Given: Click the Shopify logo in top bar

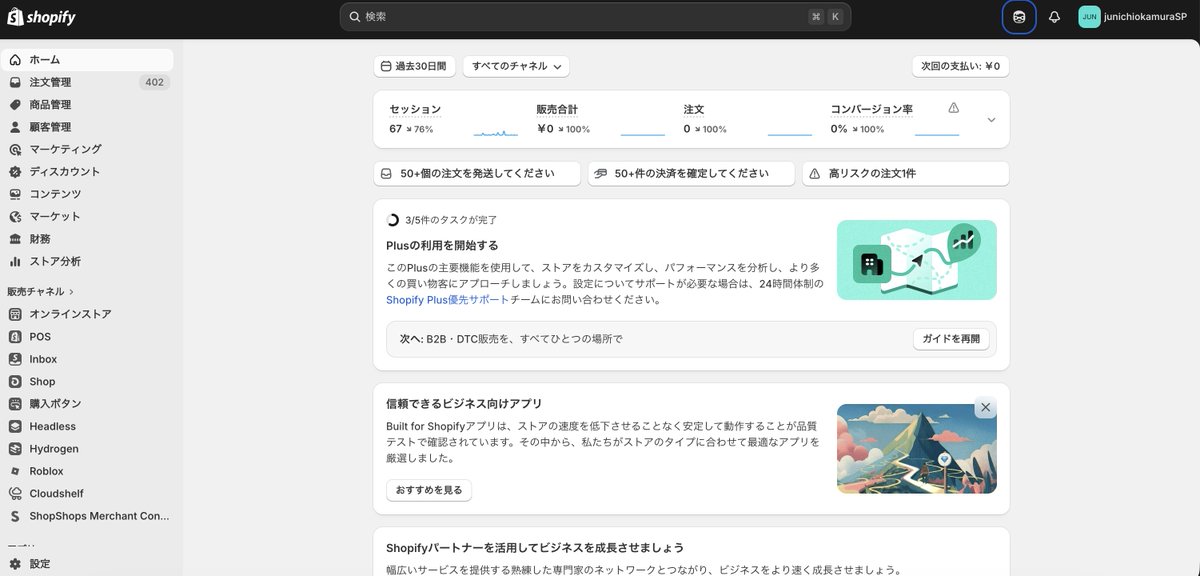Looking at the screenshot, I should point(42,17).
